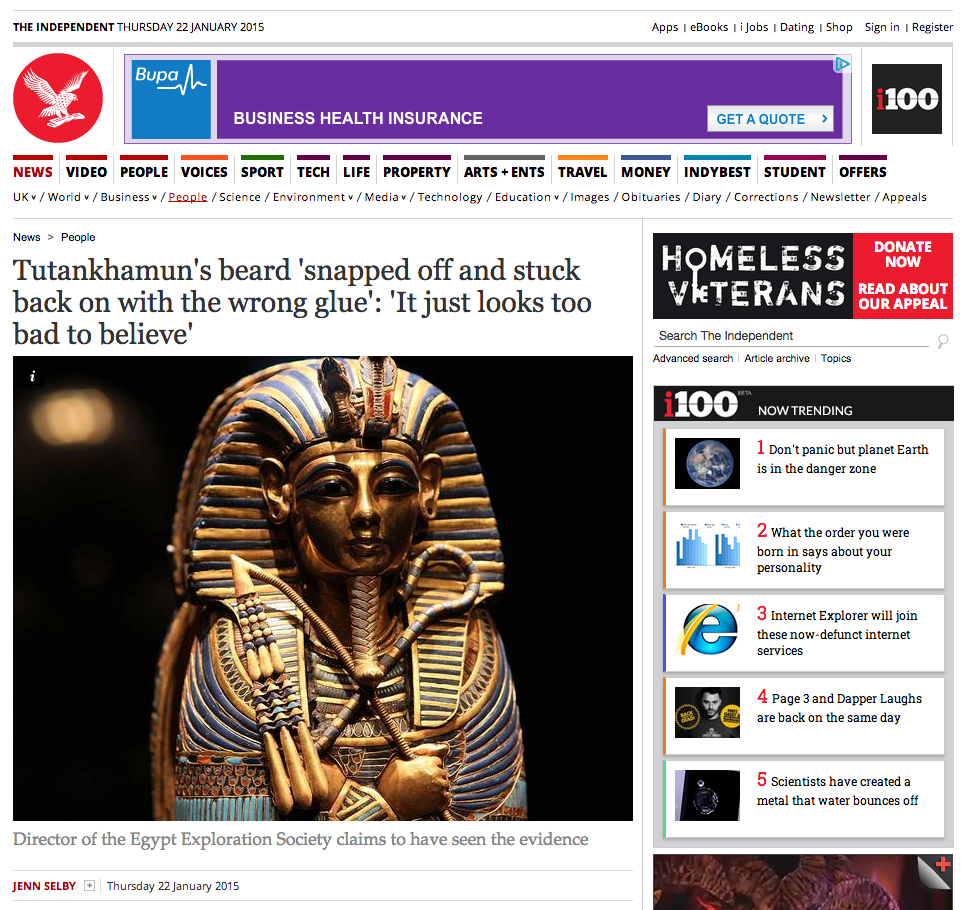Click the red plus icon on bottom ad
967x910 pixels.
942,865
